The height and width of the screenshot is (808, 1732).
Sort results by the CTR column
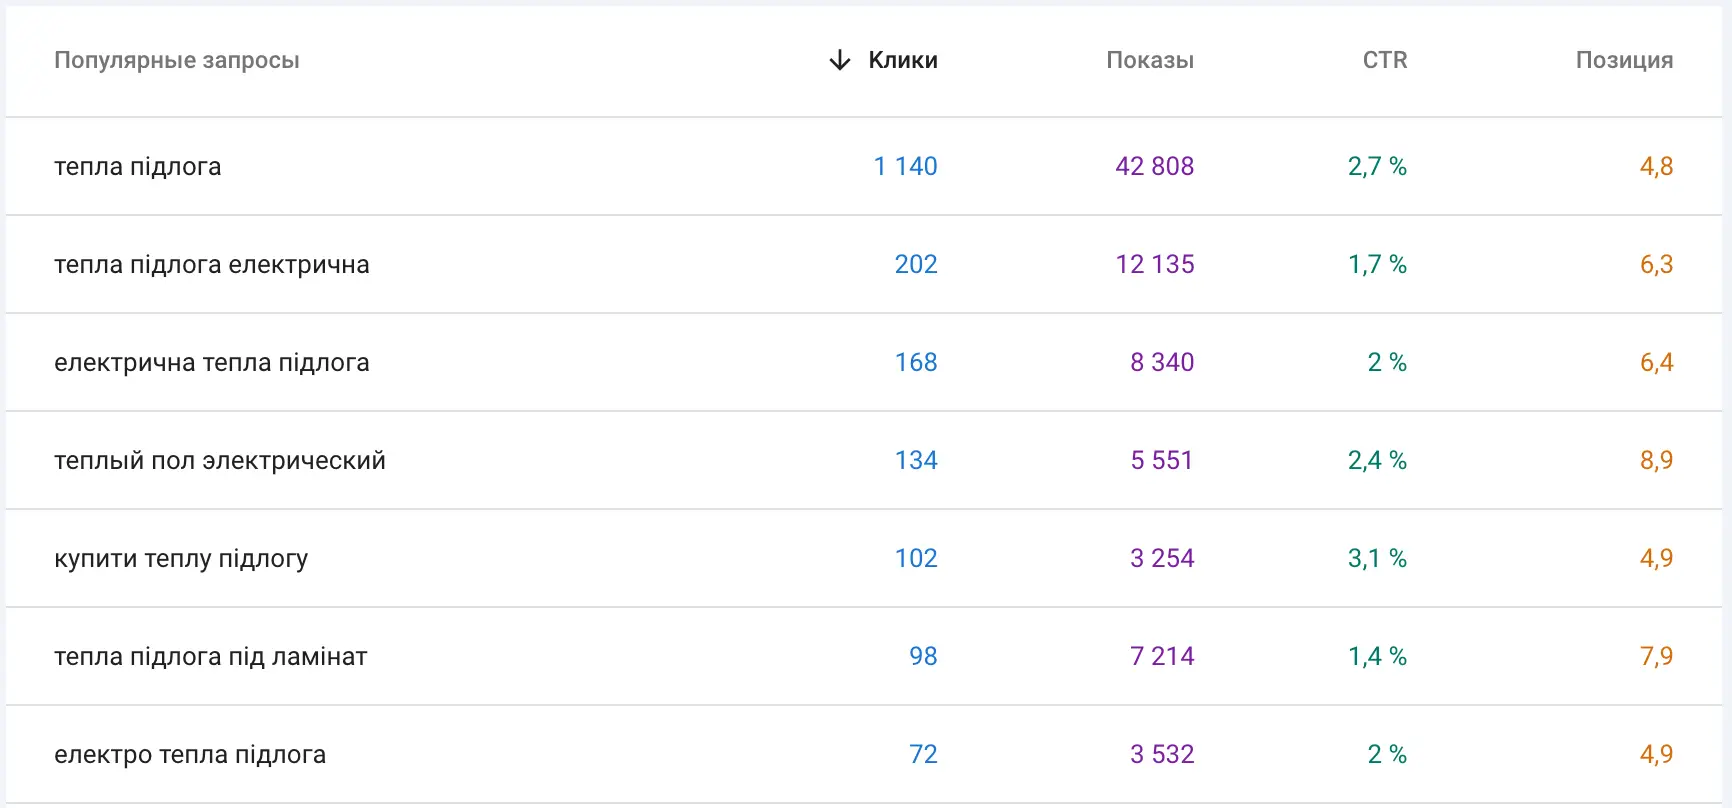coord(1384,60)
